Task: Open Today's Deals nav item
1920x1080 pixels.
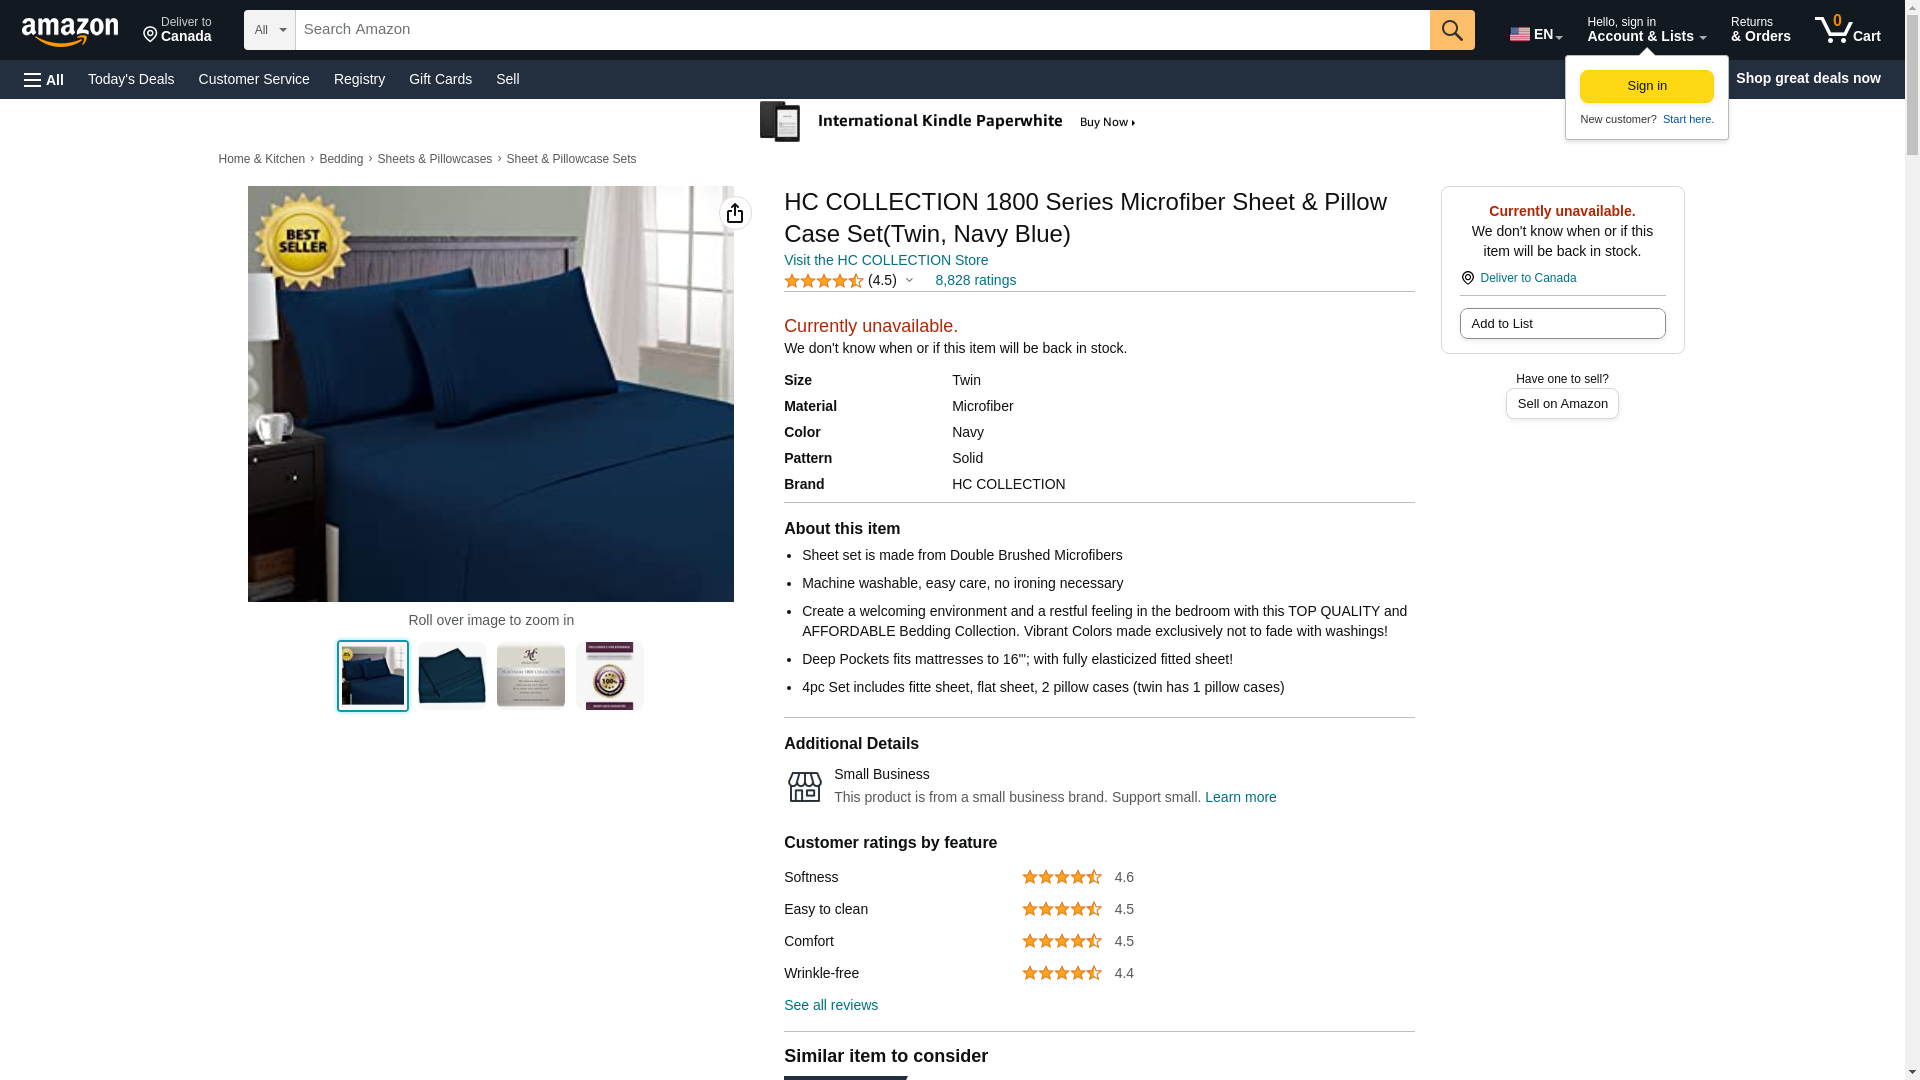Action: click(x=131, y=79)
